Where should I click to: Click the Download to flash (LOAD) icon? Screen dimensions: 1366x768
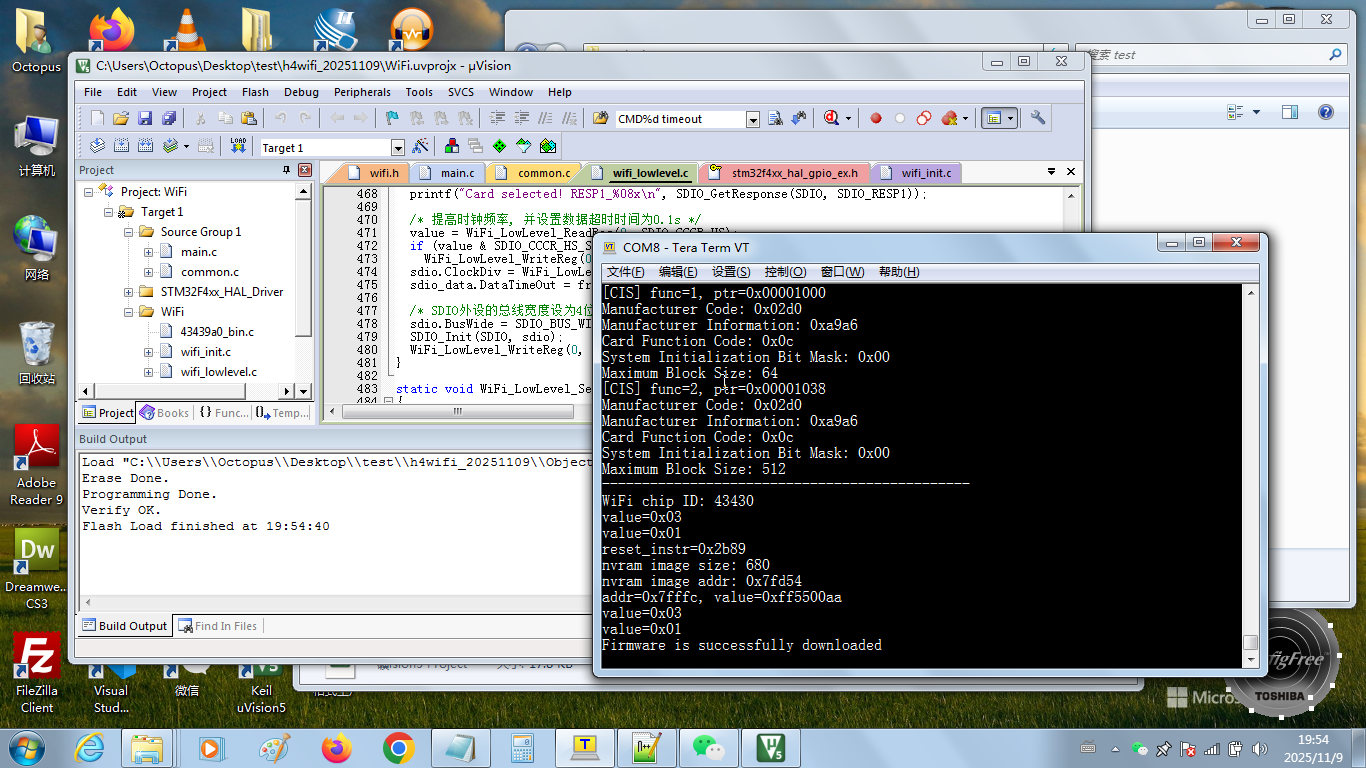(x=238, y=146)
